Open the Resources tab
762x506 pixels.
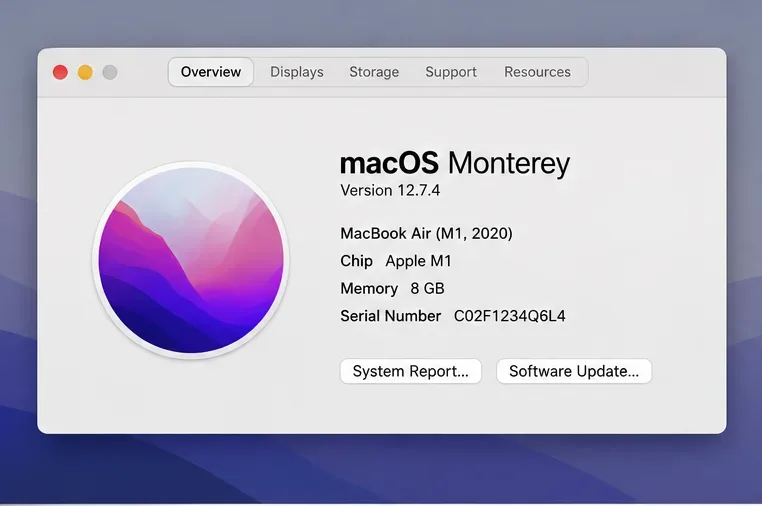coord(537,72)
